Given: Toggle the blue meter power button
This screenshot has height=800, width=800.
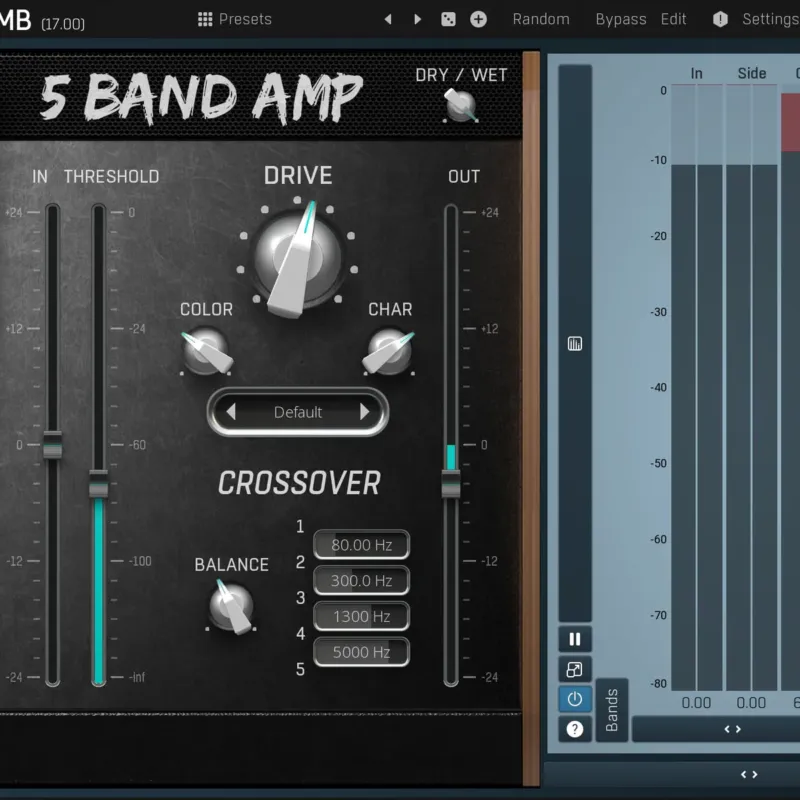Looking at the screenshot, I should 575,699.
